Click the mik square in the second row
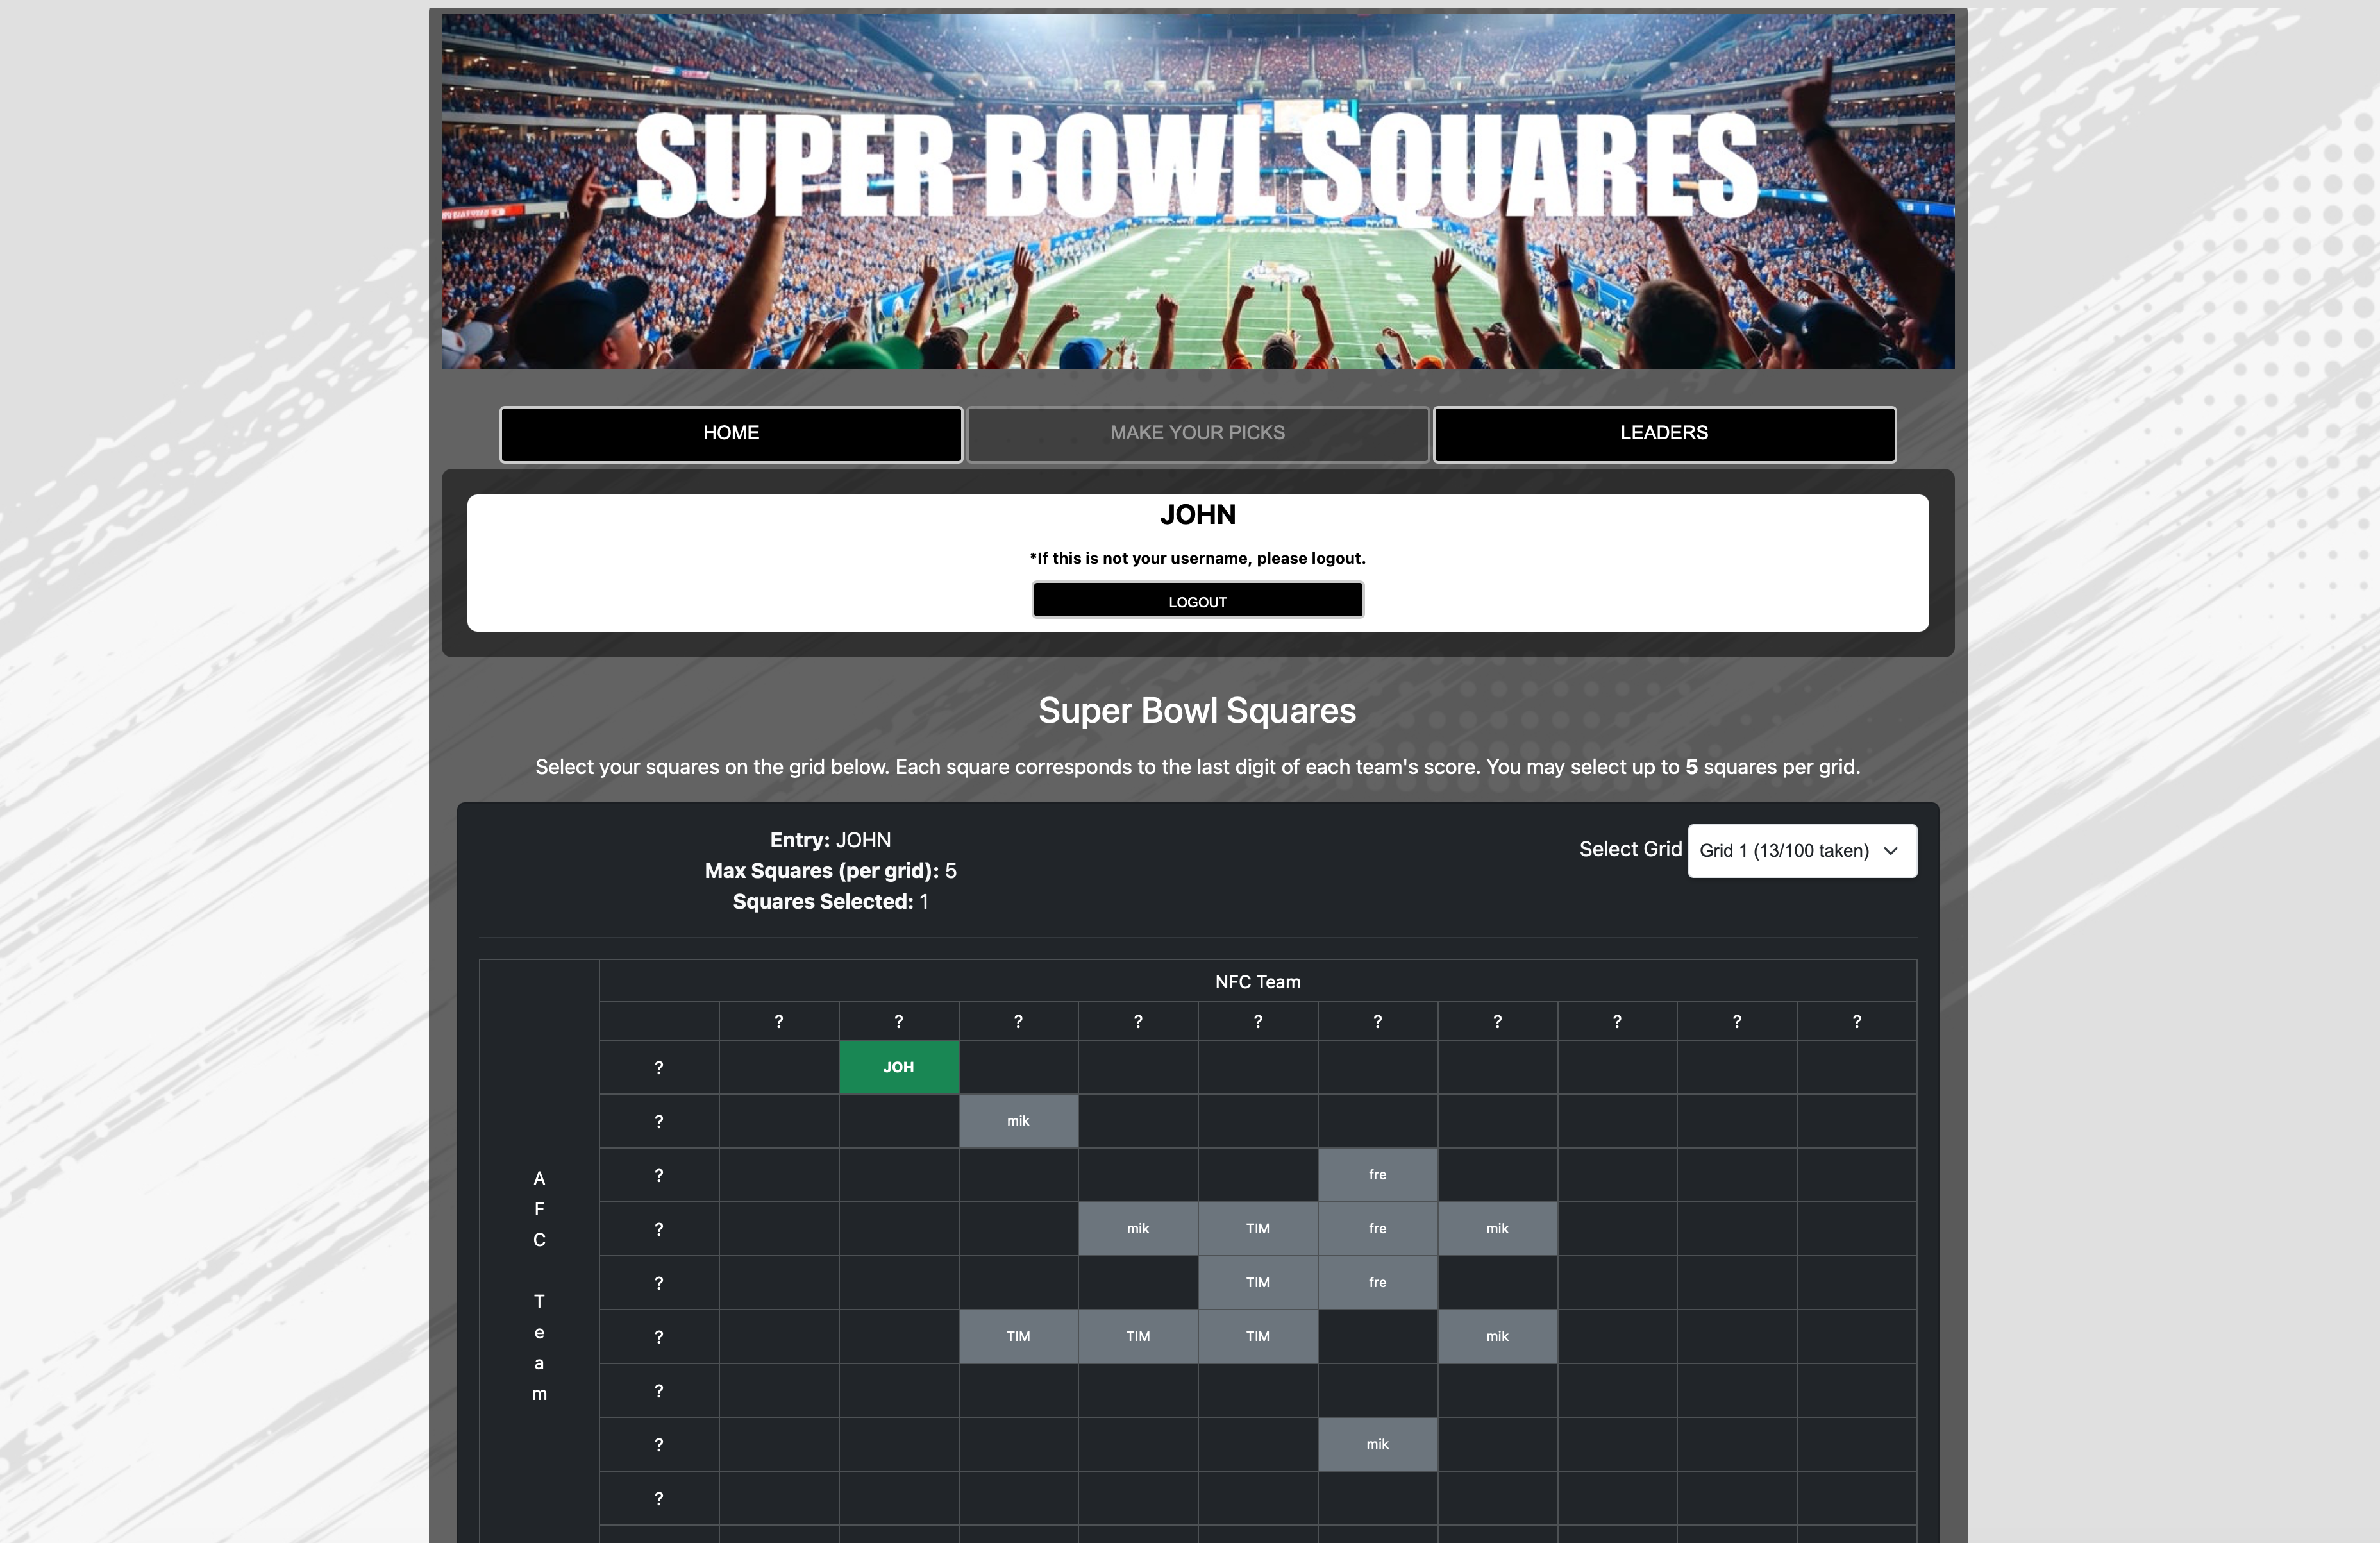 [1018, 1120]
